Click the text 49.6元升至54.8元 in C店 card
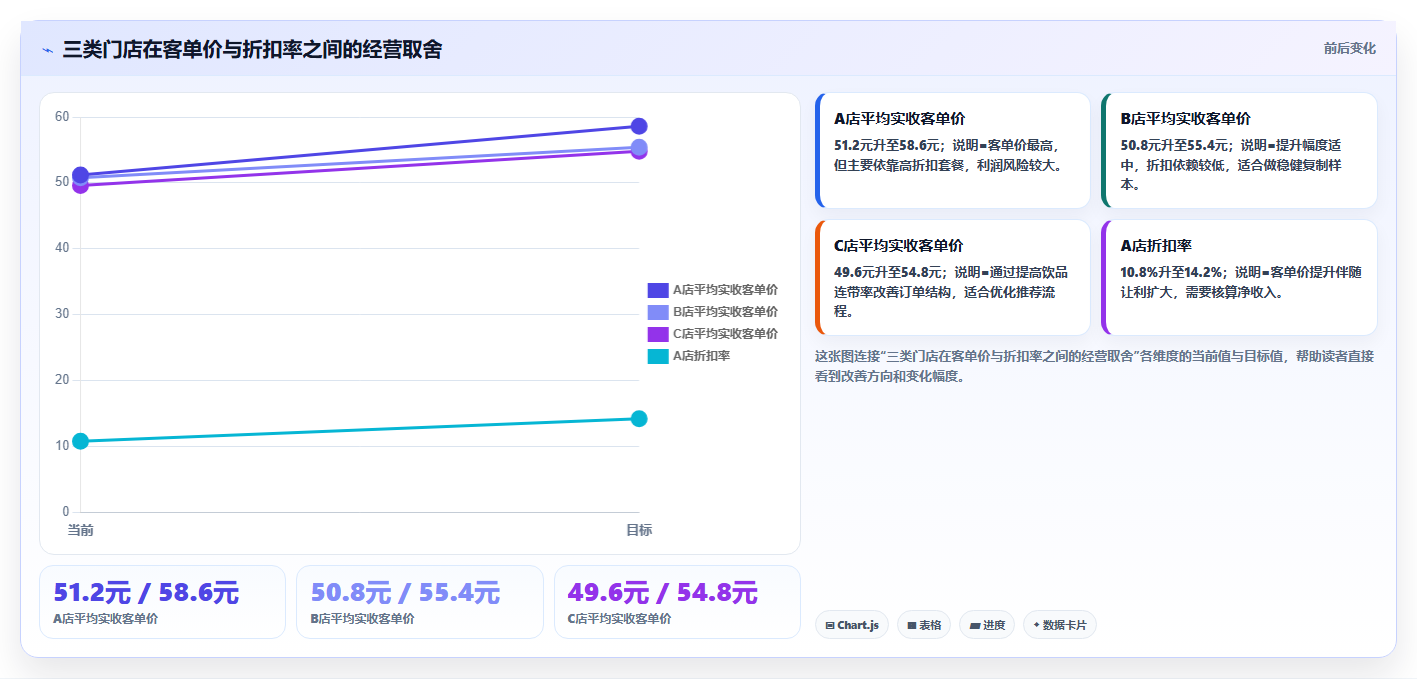The height and width of the screenshot is (679, 1417). [887, 272]
